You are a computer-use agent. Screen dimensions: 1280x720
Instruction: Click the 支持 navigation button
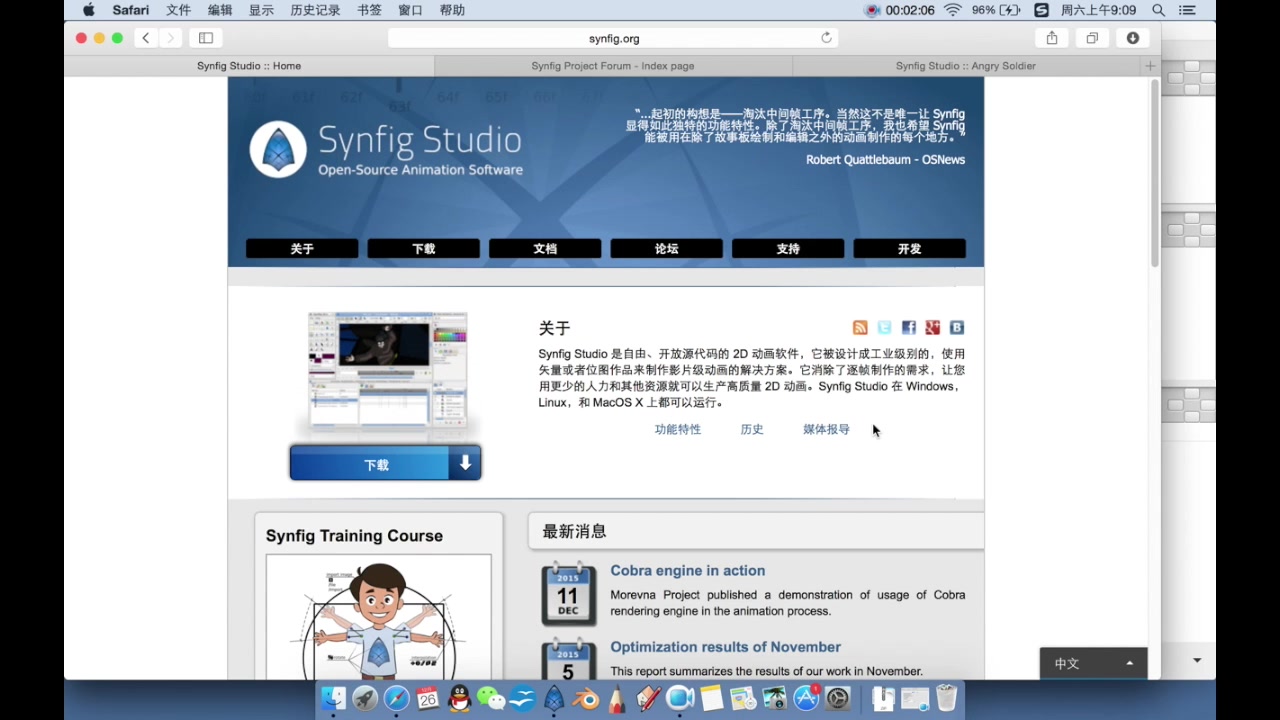point(788,249)
